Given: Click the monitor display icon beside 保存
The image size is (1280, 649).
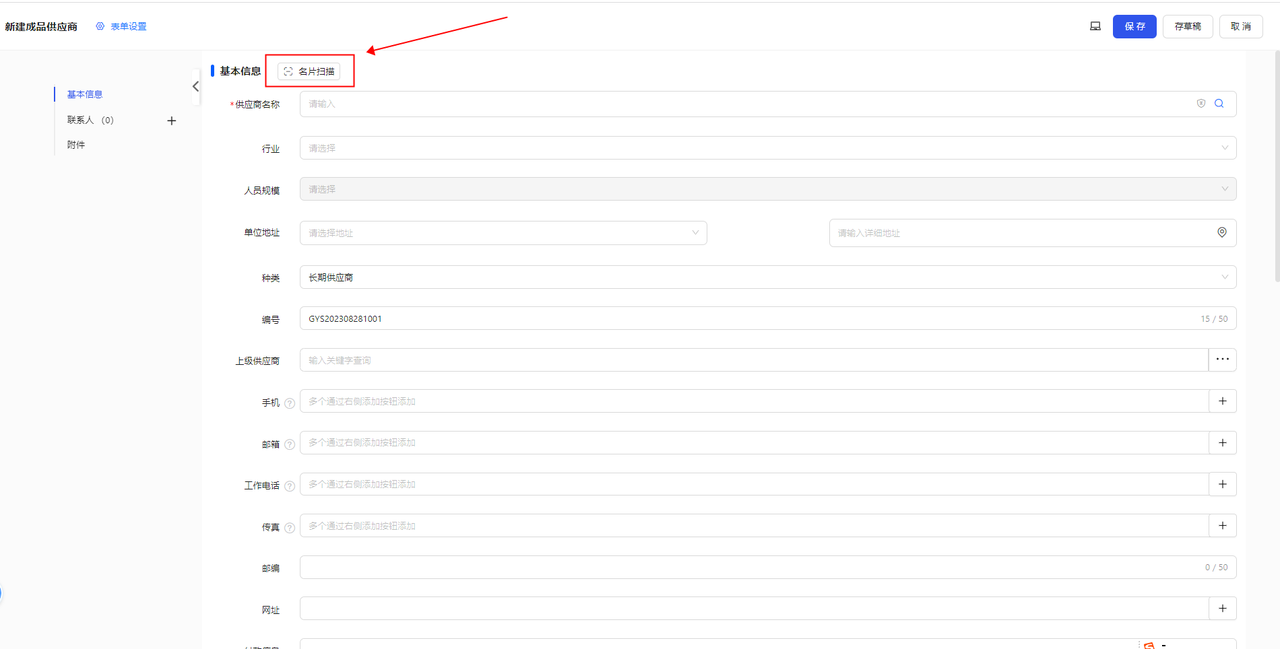Looking at the screenshot, I should (1095, 26).
